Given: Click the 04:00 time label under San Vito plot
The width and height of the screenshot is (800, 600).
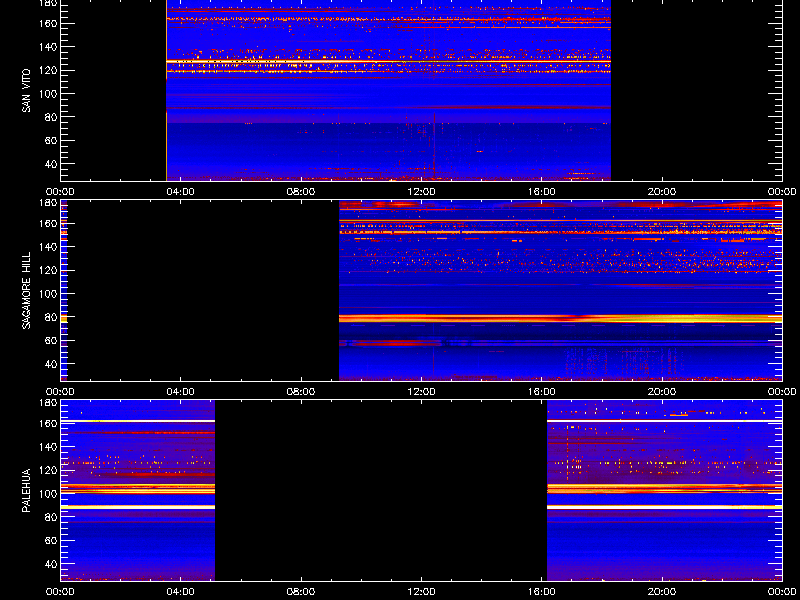Looking at the screenshot, I should coord(181,192).
